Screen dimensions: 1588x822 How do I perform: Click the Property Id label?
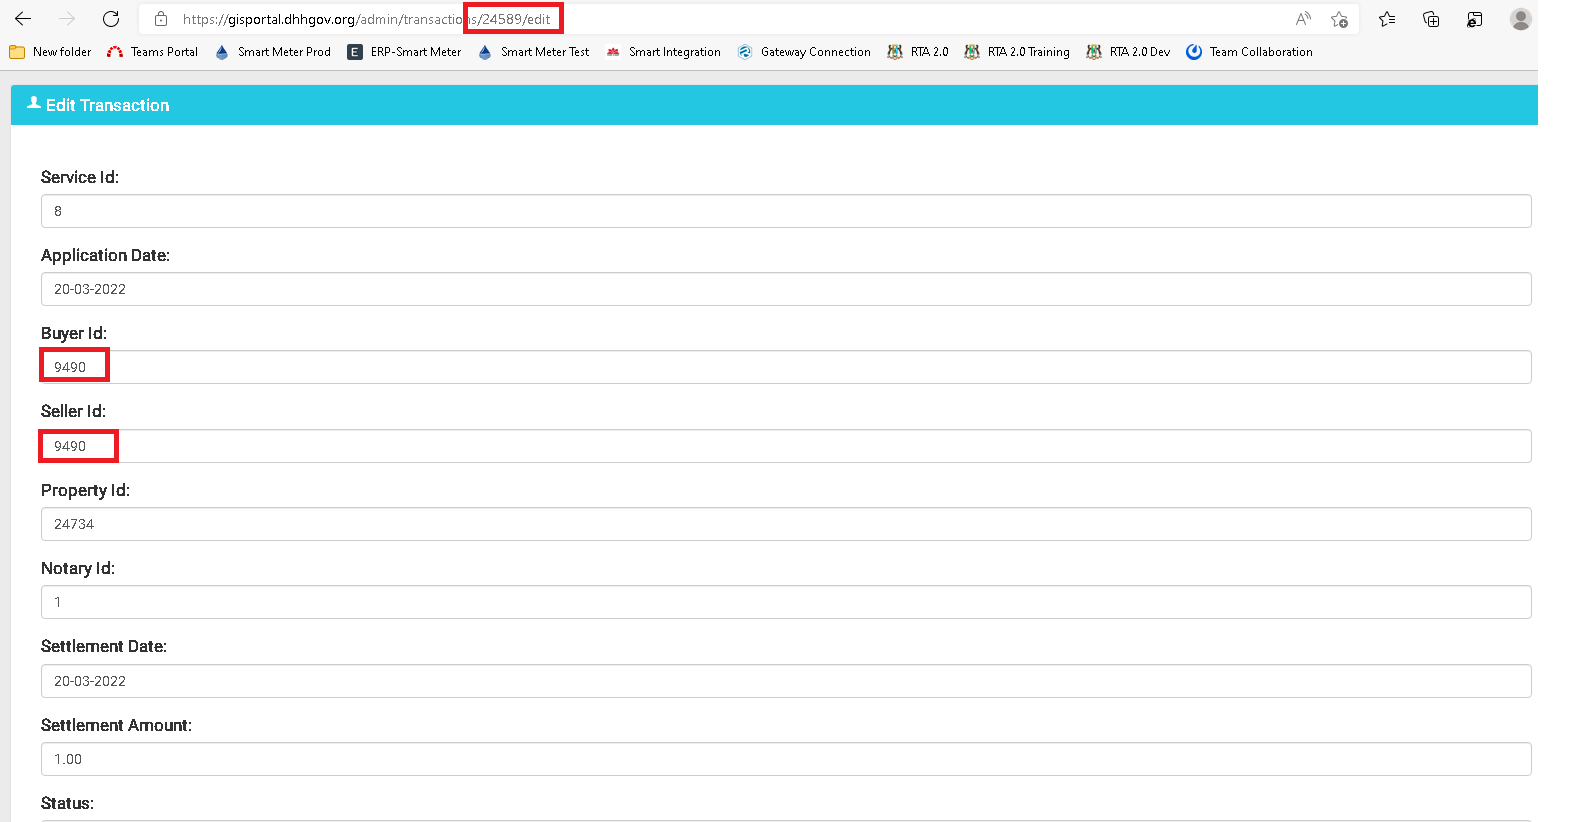pyautogui.click(x=85, y=490)
